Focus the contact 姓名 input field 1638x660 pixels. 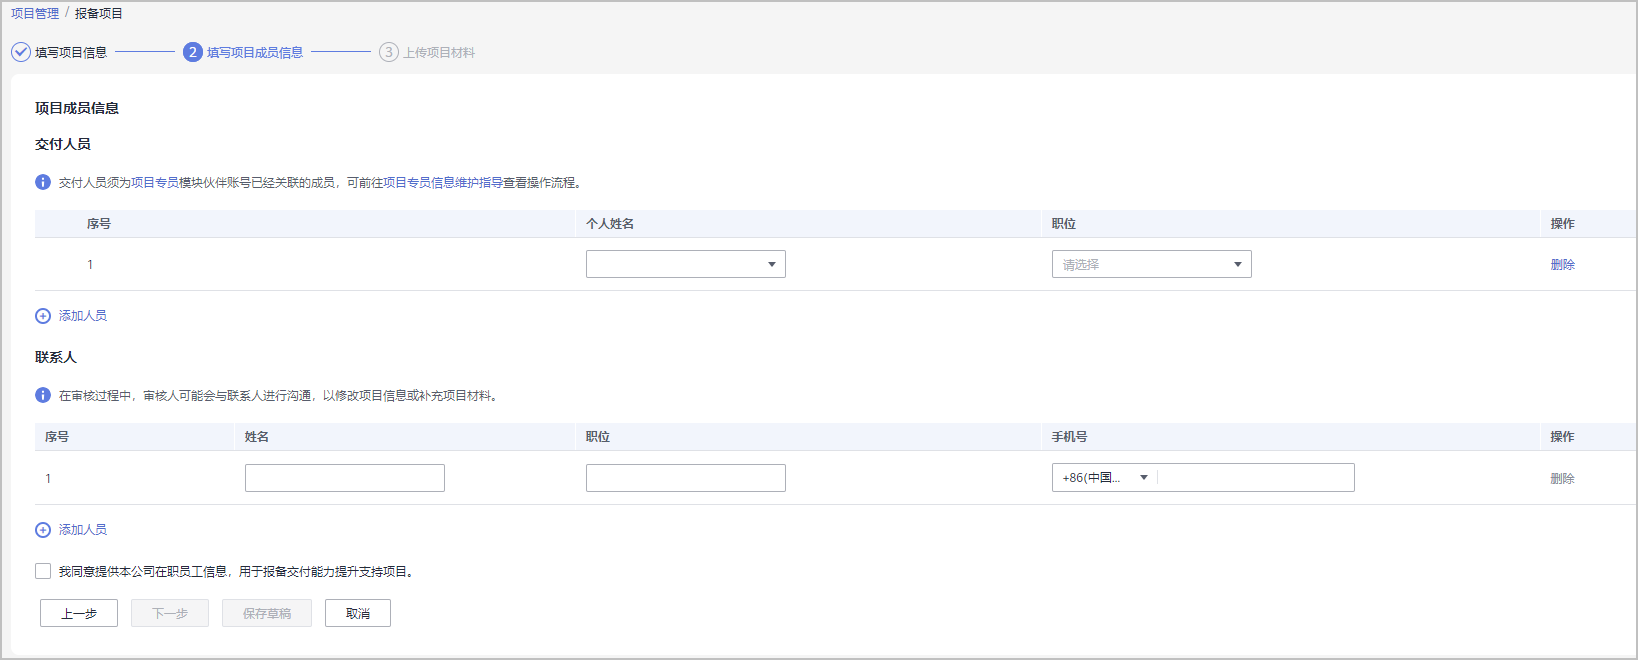pyautogui.click(x=345, y=478)
